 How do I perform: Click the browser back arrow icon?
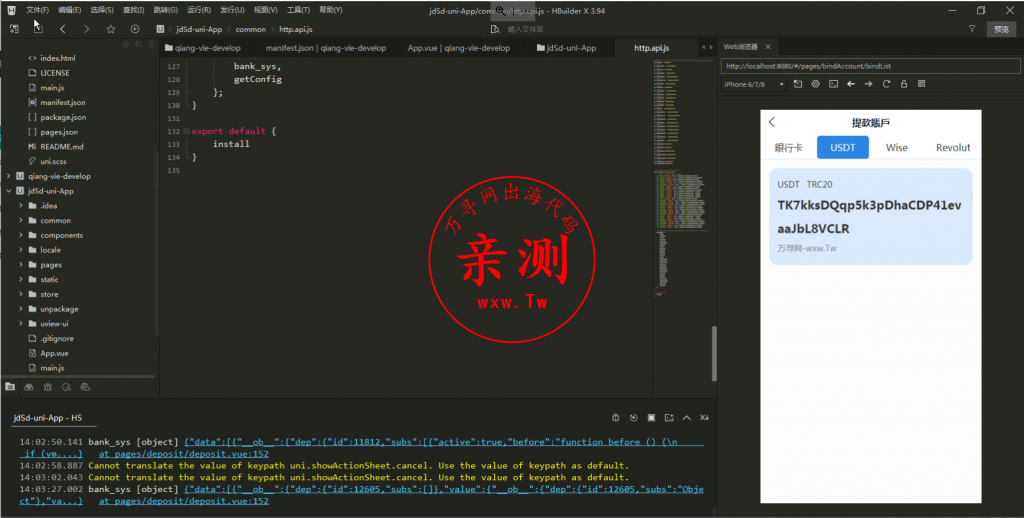850,84
